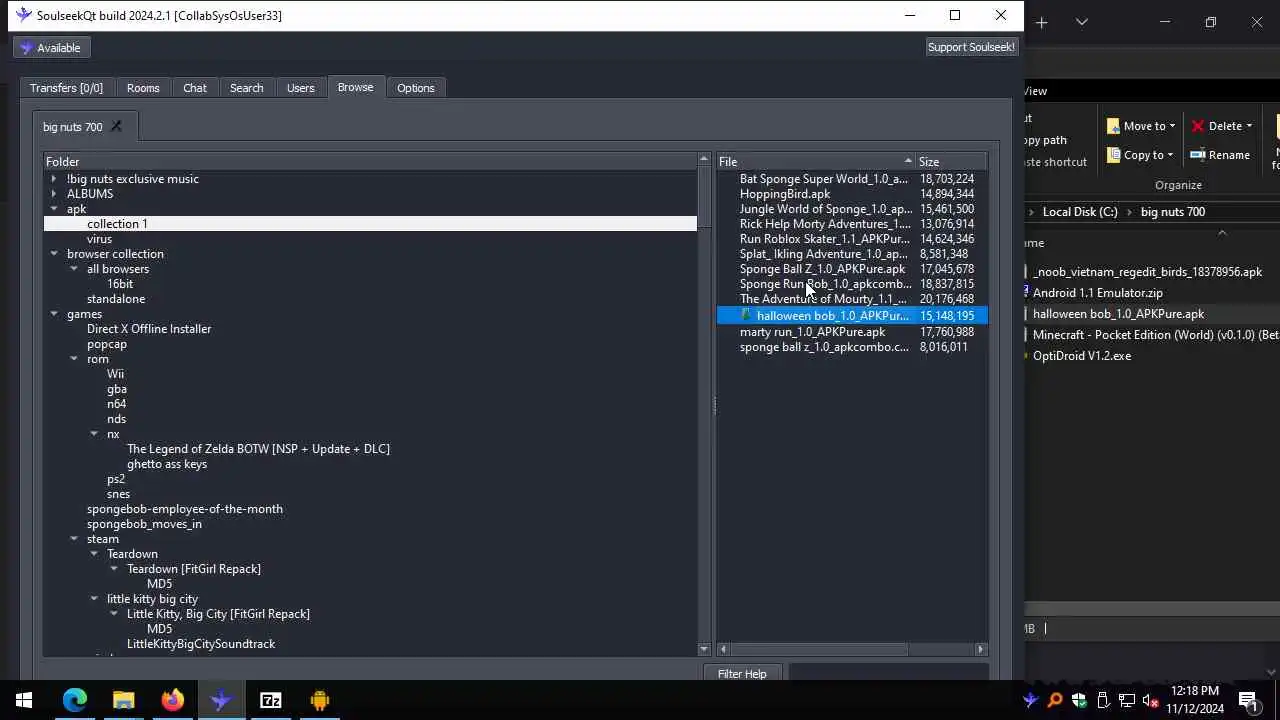Select the Zelda BOTW folder
The width and height of the screenshot is (1280, 720).
[x=258, y=449]
